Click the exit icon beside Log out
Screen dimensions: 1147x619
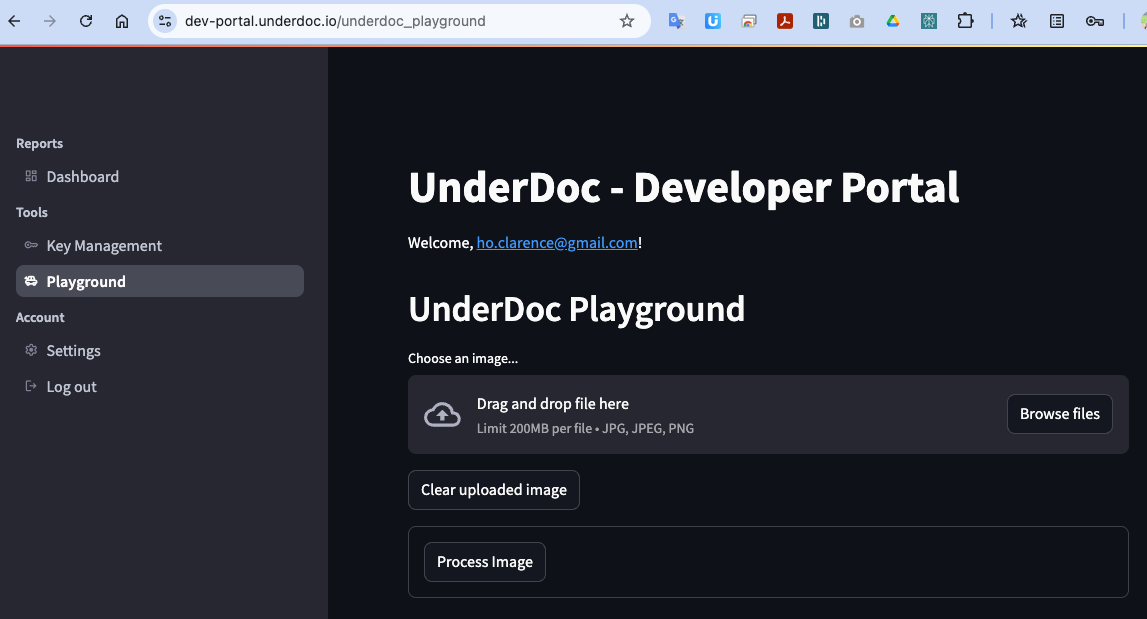tap(31, 386)
